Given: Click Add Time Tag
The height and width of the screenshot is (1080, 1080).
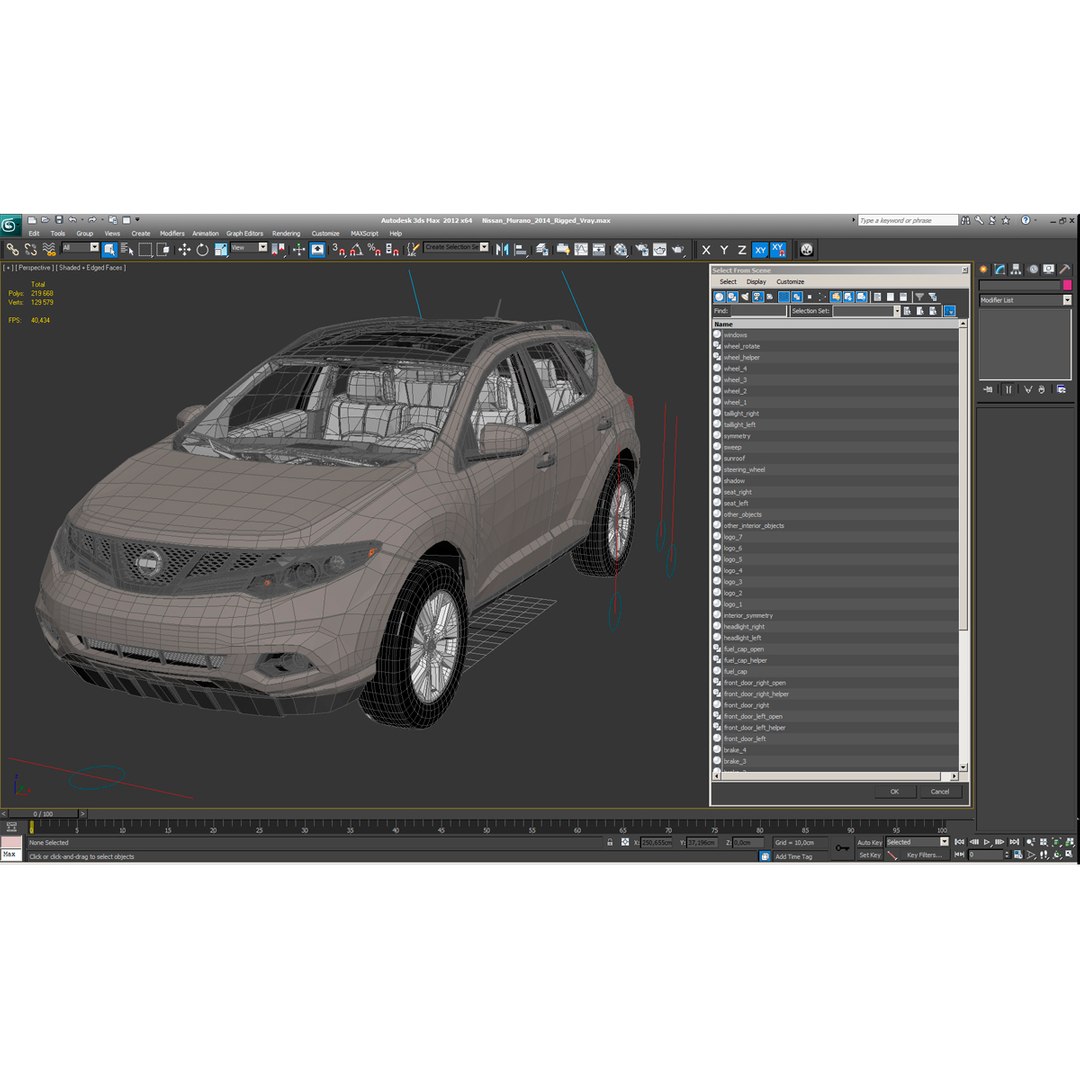Looking at the screenshot, I should pyautogui.click(x=793, y=857).
